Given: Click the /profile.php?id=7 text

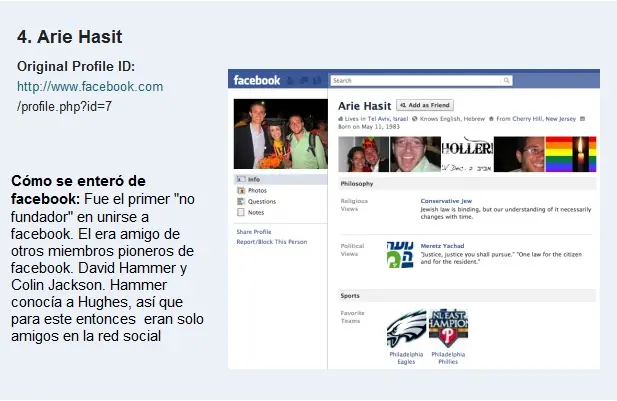Looking at the screenshot, I should pos(64,106).
